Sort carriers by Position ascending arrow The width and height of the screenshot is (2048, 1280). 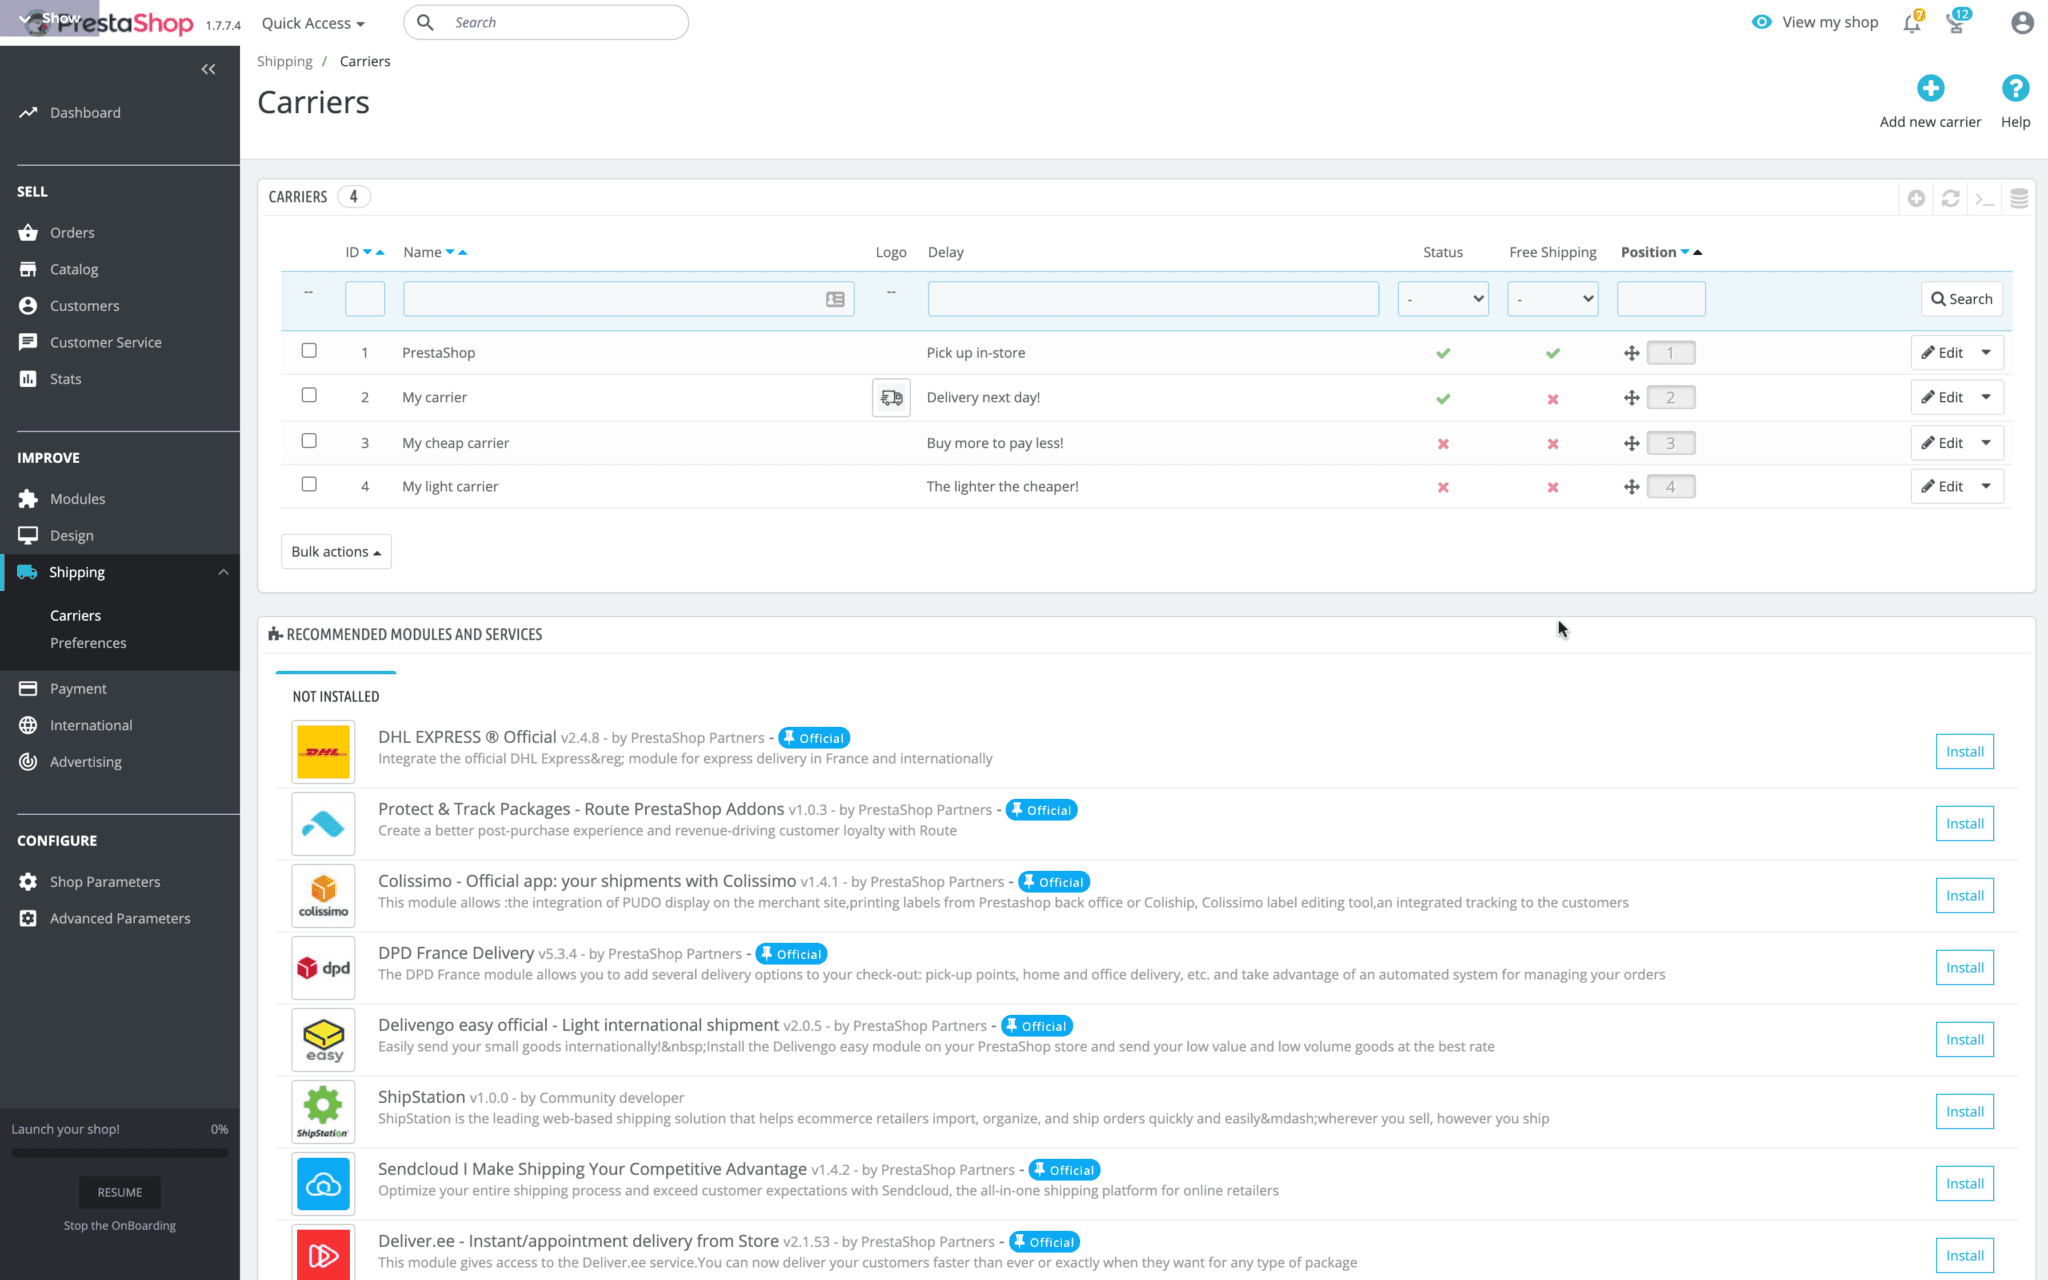click(x=1698, y=252)
